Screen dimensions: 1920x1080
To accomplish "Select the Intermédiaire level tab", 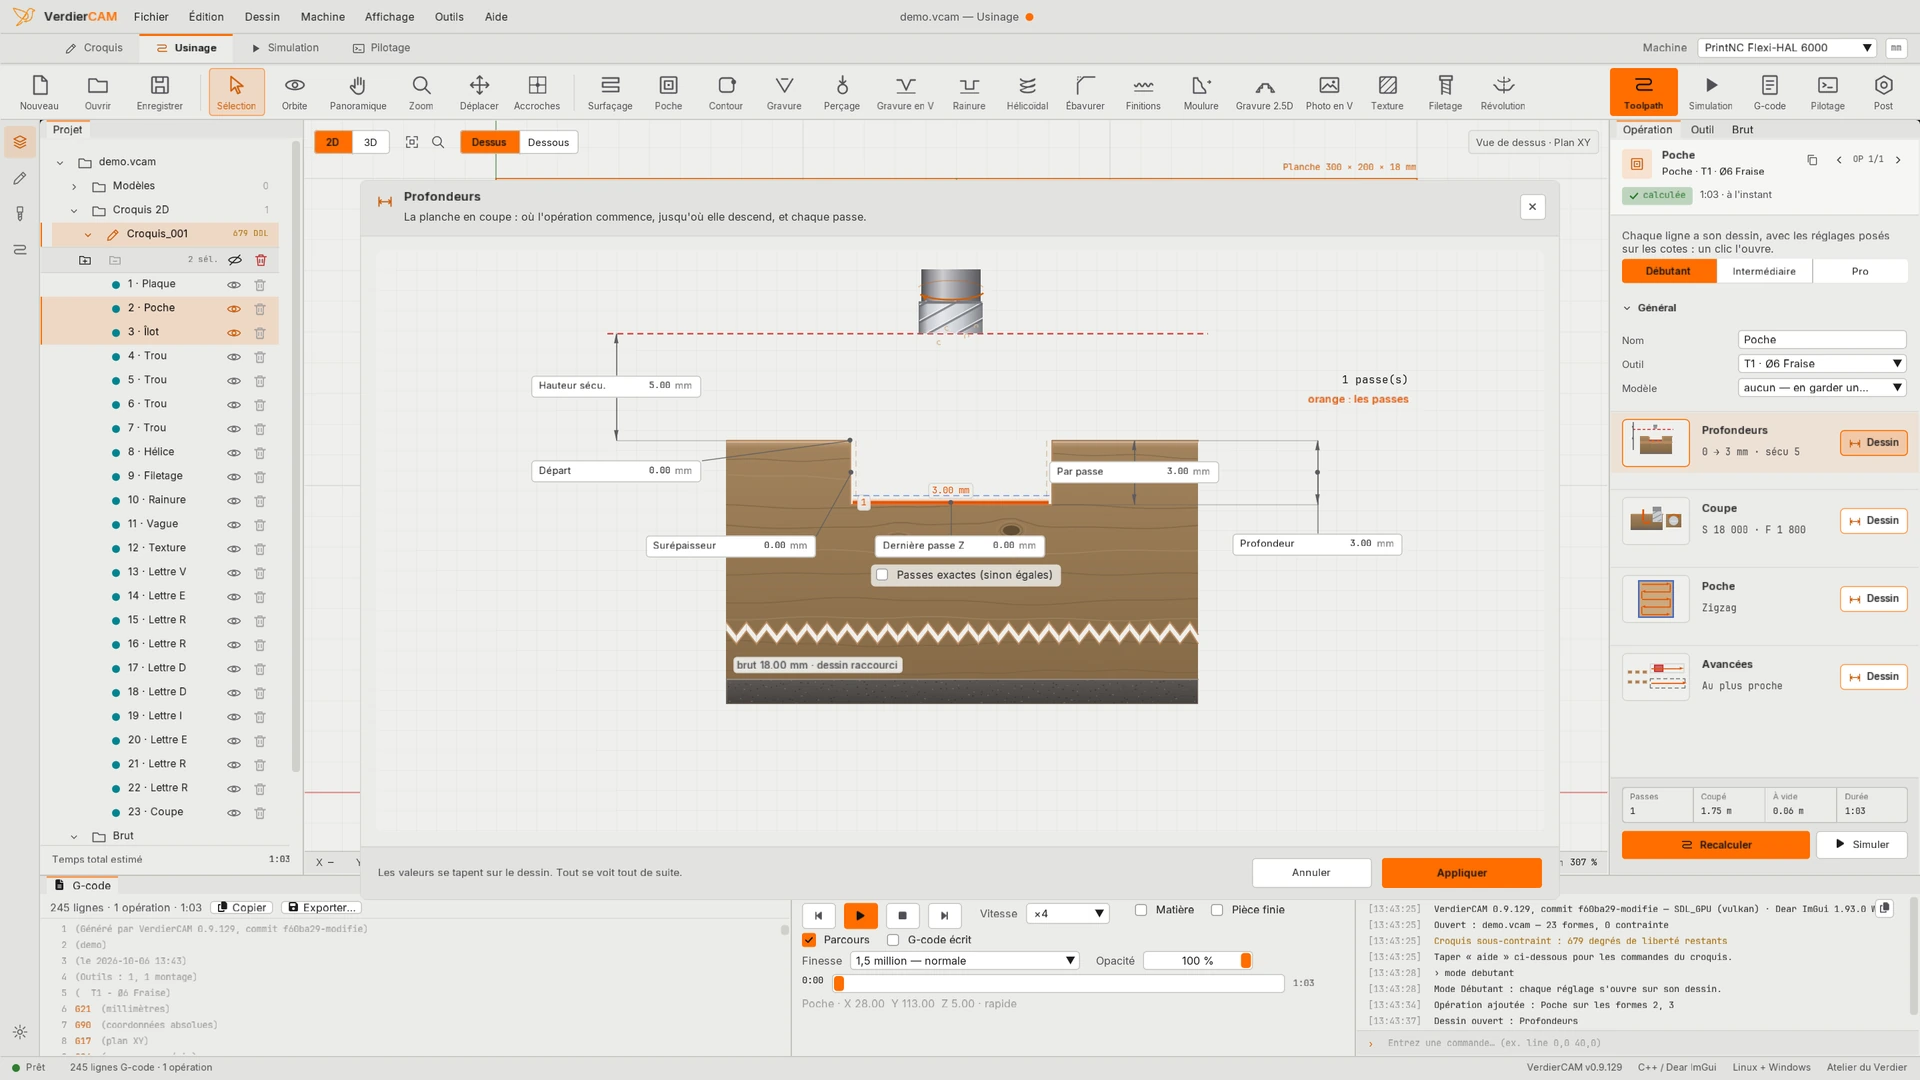I will click(x=1764, y=272).
